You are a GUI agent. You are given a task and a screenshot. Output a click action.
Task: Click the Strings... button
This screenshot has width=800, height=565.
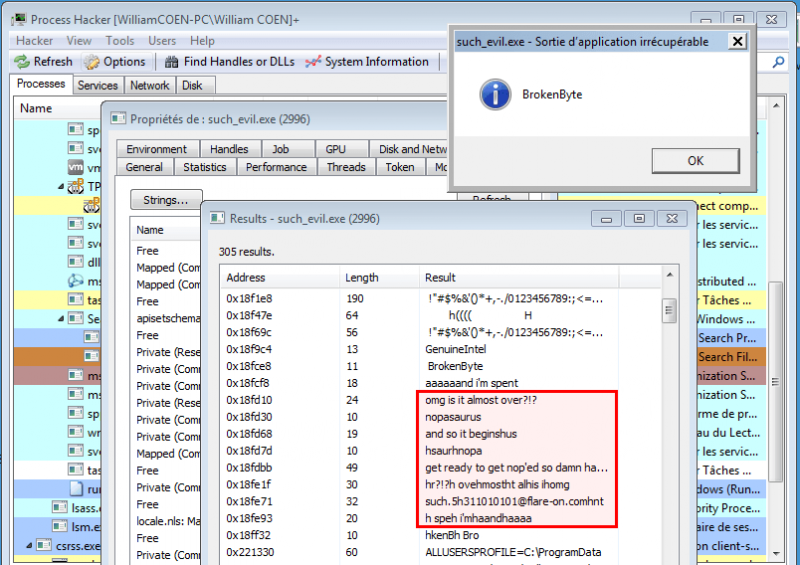(166, 200)
